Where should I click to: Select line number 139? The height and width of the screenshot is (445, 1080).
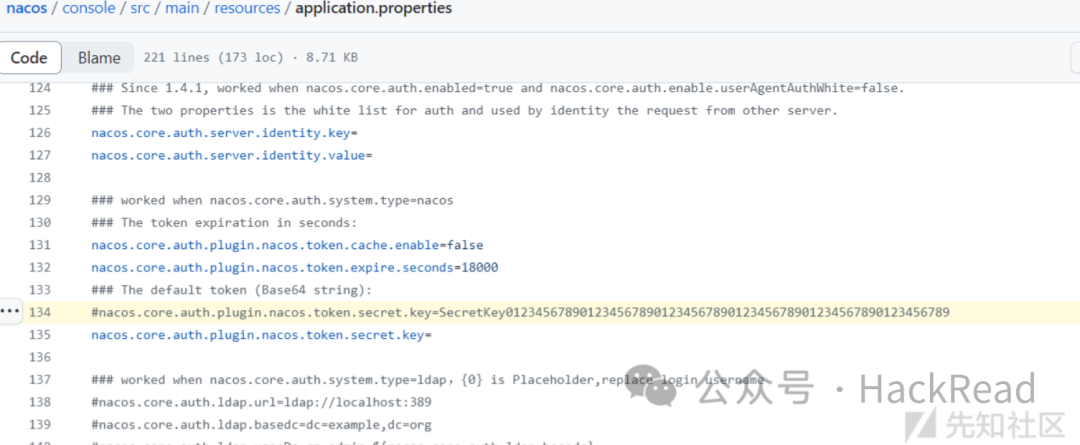point(39,424)
